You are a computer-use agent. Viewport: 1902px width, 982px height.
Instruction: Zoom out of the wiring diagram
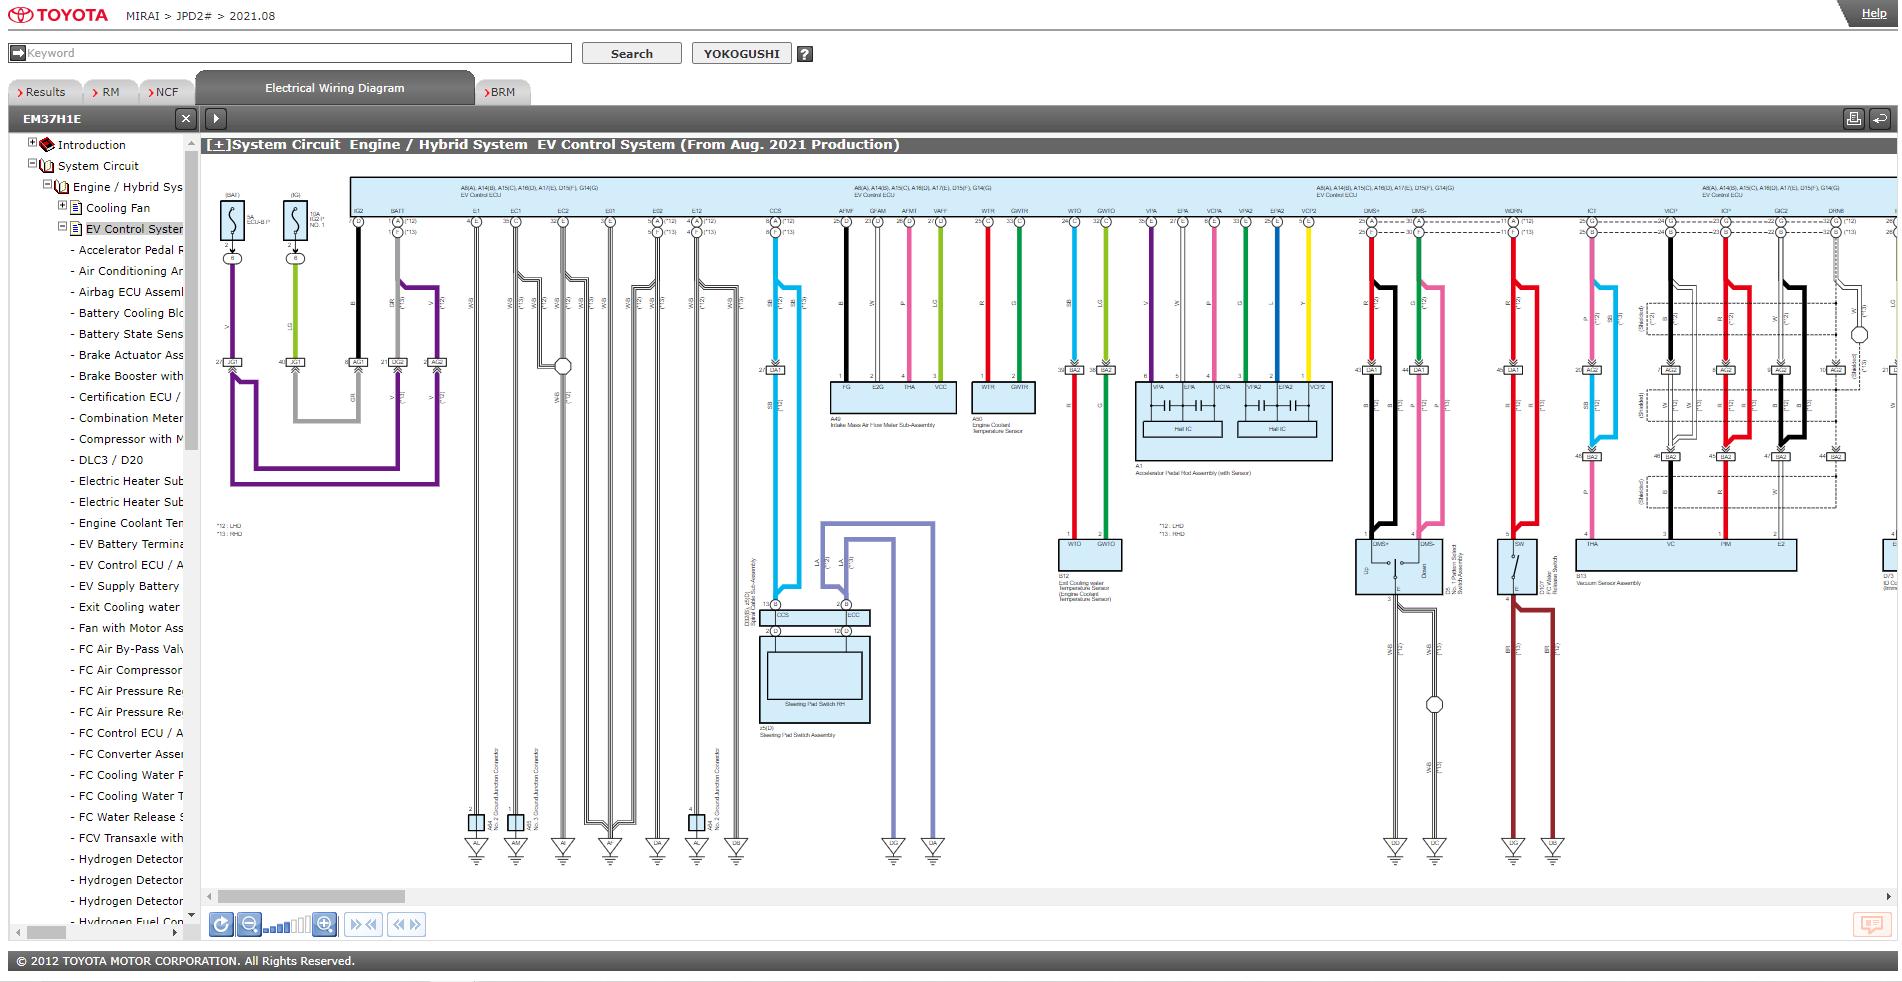(250, 925)
